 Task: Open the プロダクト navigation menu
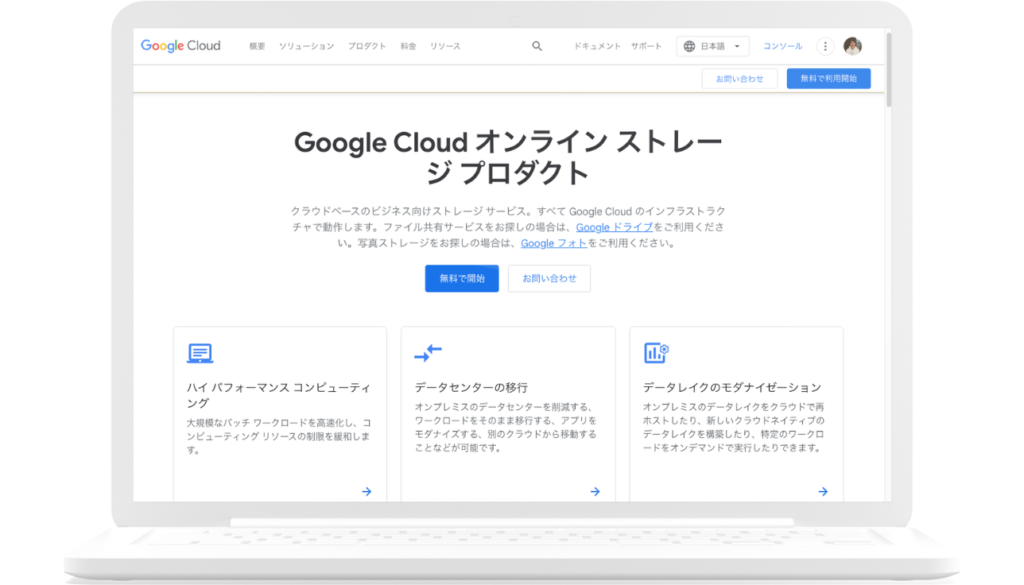pos(367,46)
